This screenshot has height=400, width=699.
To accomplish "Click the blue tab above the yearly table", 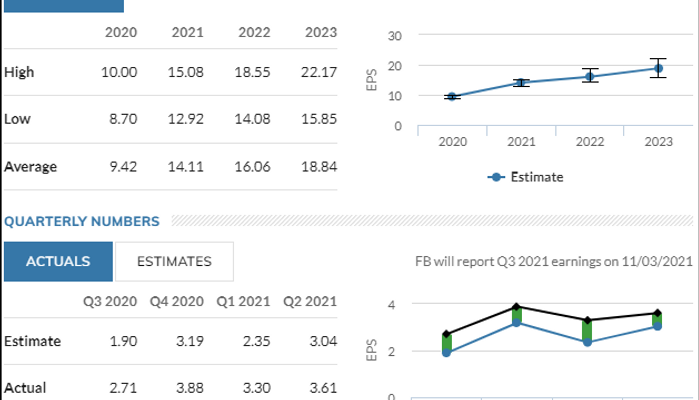I will tap(64, 6).
